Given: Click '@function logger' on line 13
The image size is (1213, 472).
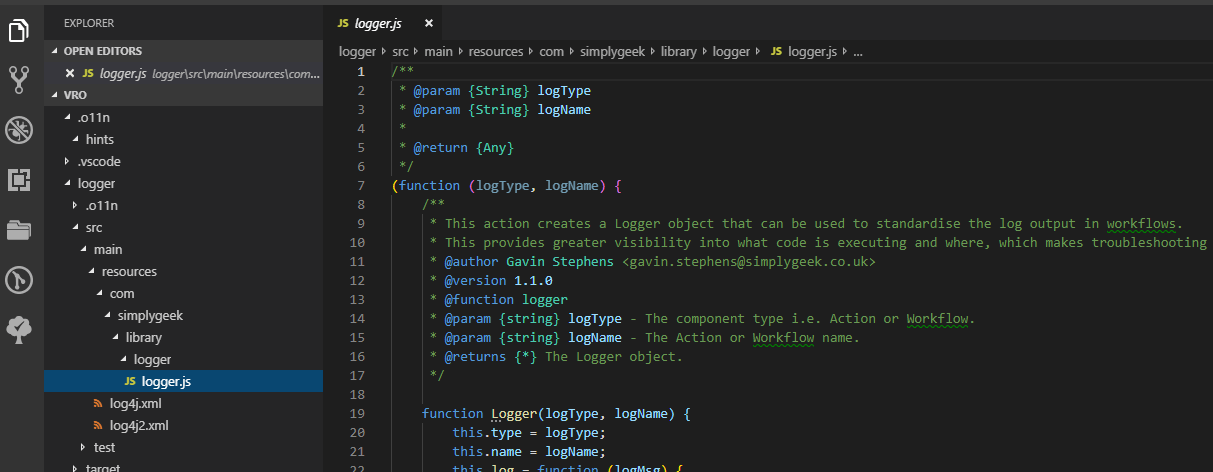Looking at the screenshot, I should (x=506, y=300).
